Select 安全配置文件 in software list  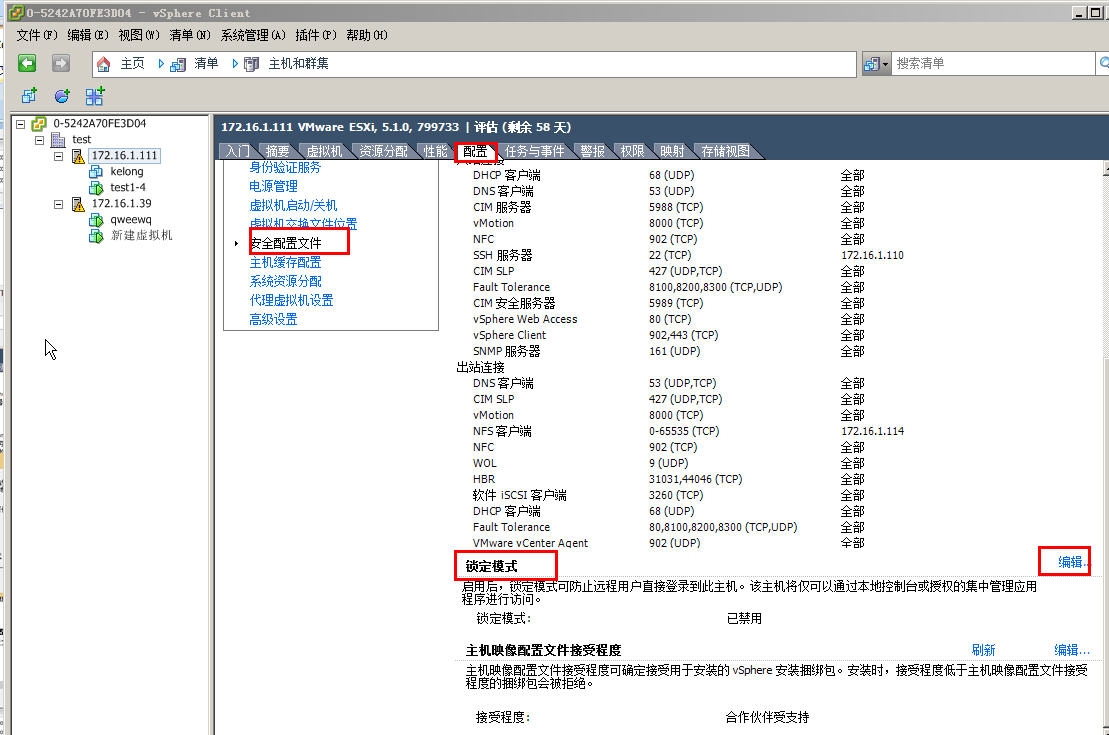click(x=286, y=243)
